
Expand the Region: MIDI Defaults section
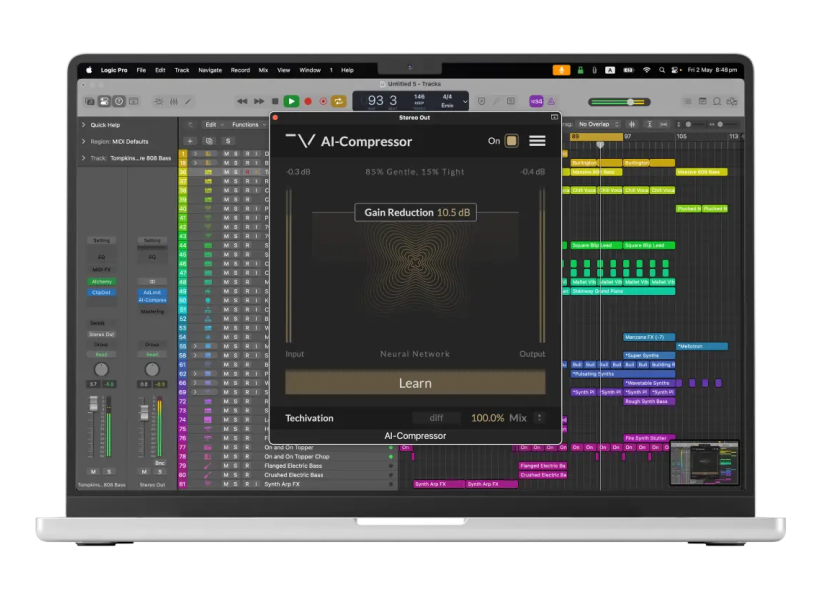(84, 142)
